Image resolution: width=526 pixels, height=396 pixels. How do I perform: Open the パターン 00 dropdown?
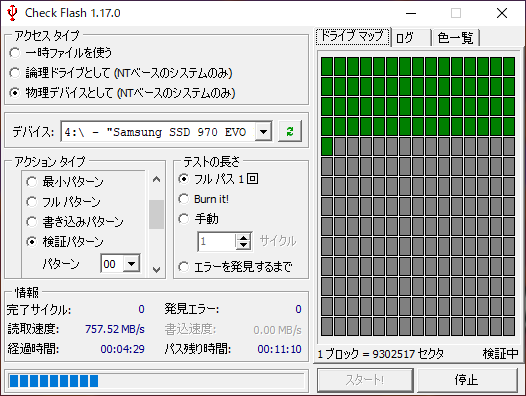[131, 264]
